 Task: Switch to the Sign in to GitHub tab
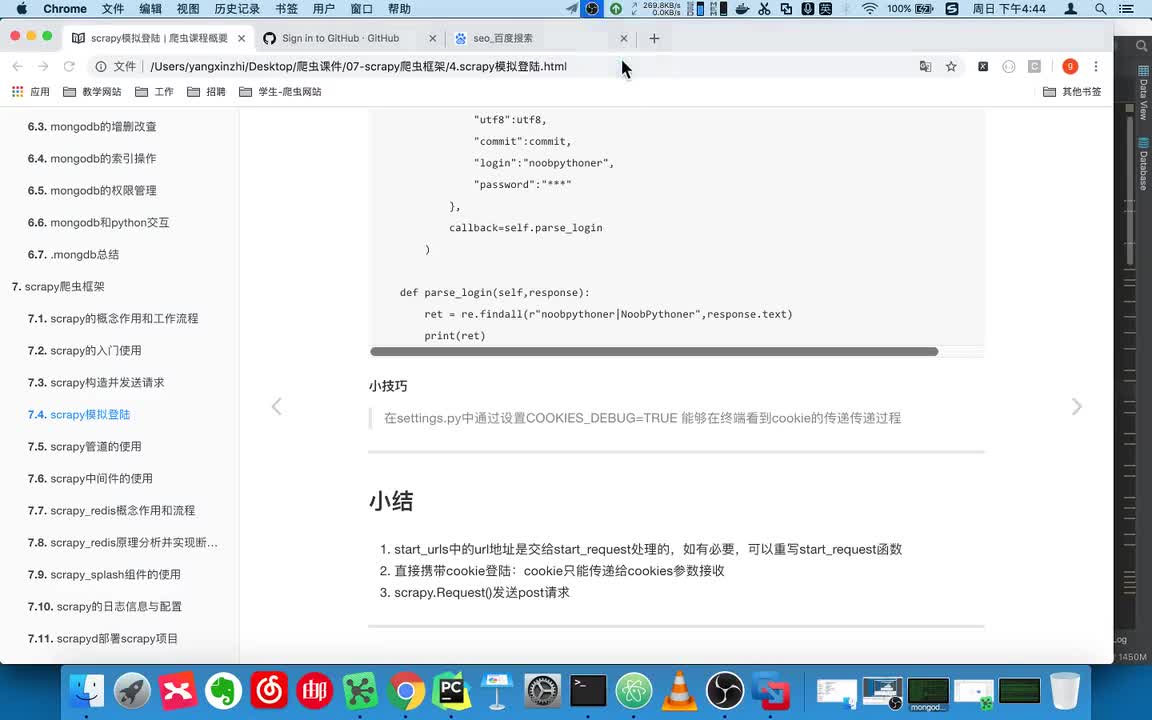point(341,38)
